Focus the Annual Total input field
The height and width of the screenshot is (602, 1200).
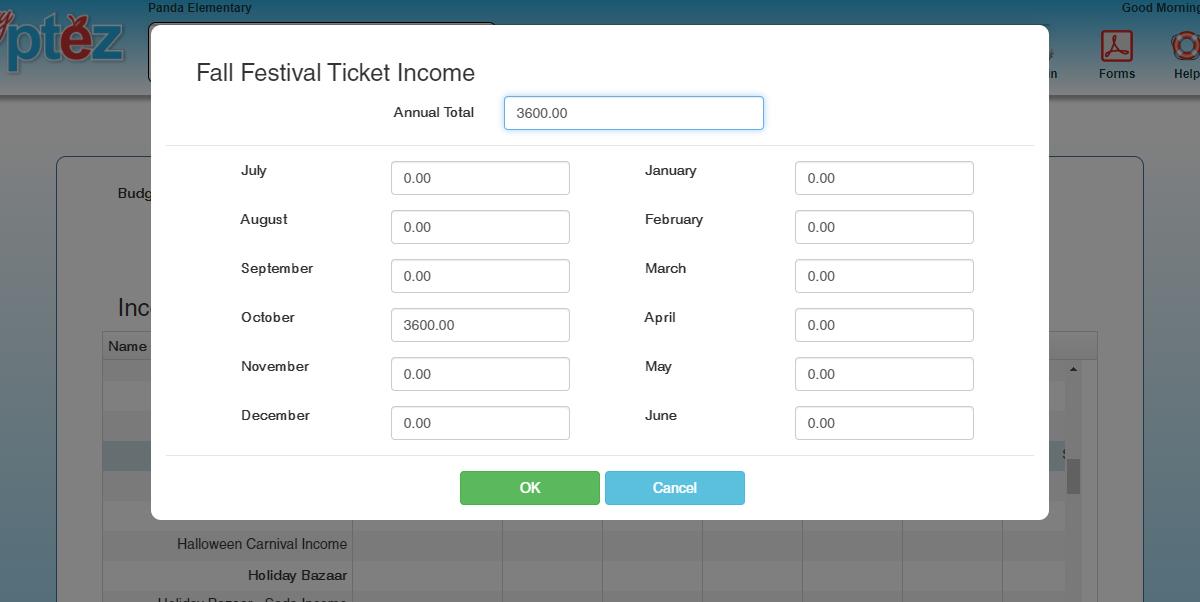coord(633,113)
